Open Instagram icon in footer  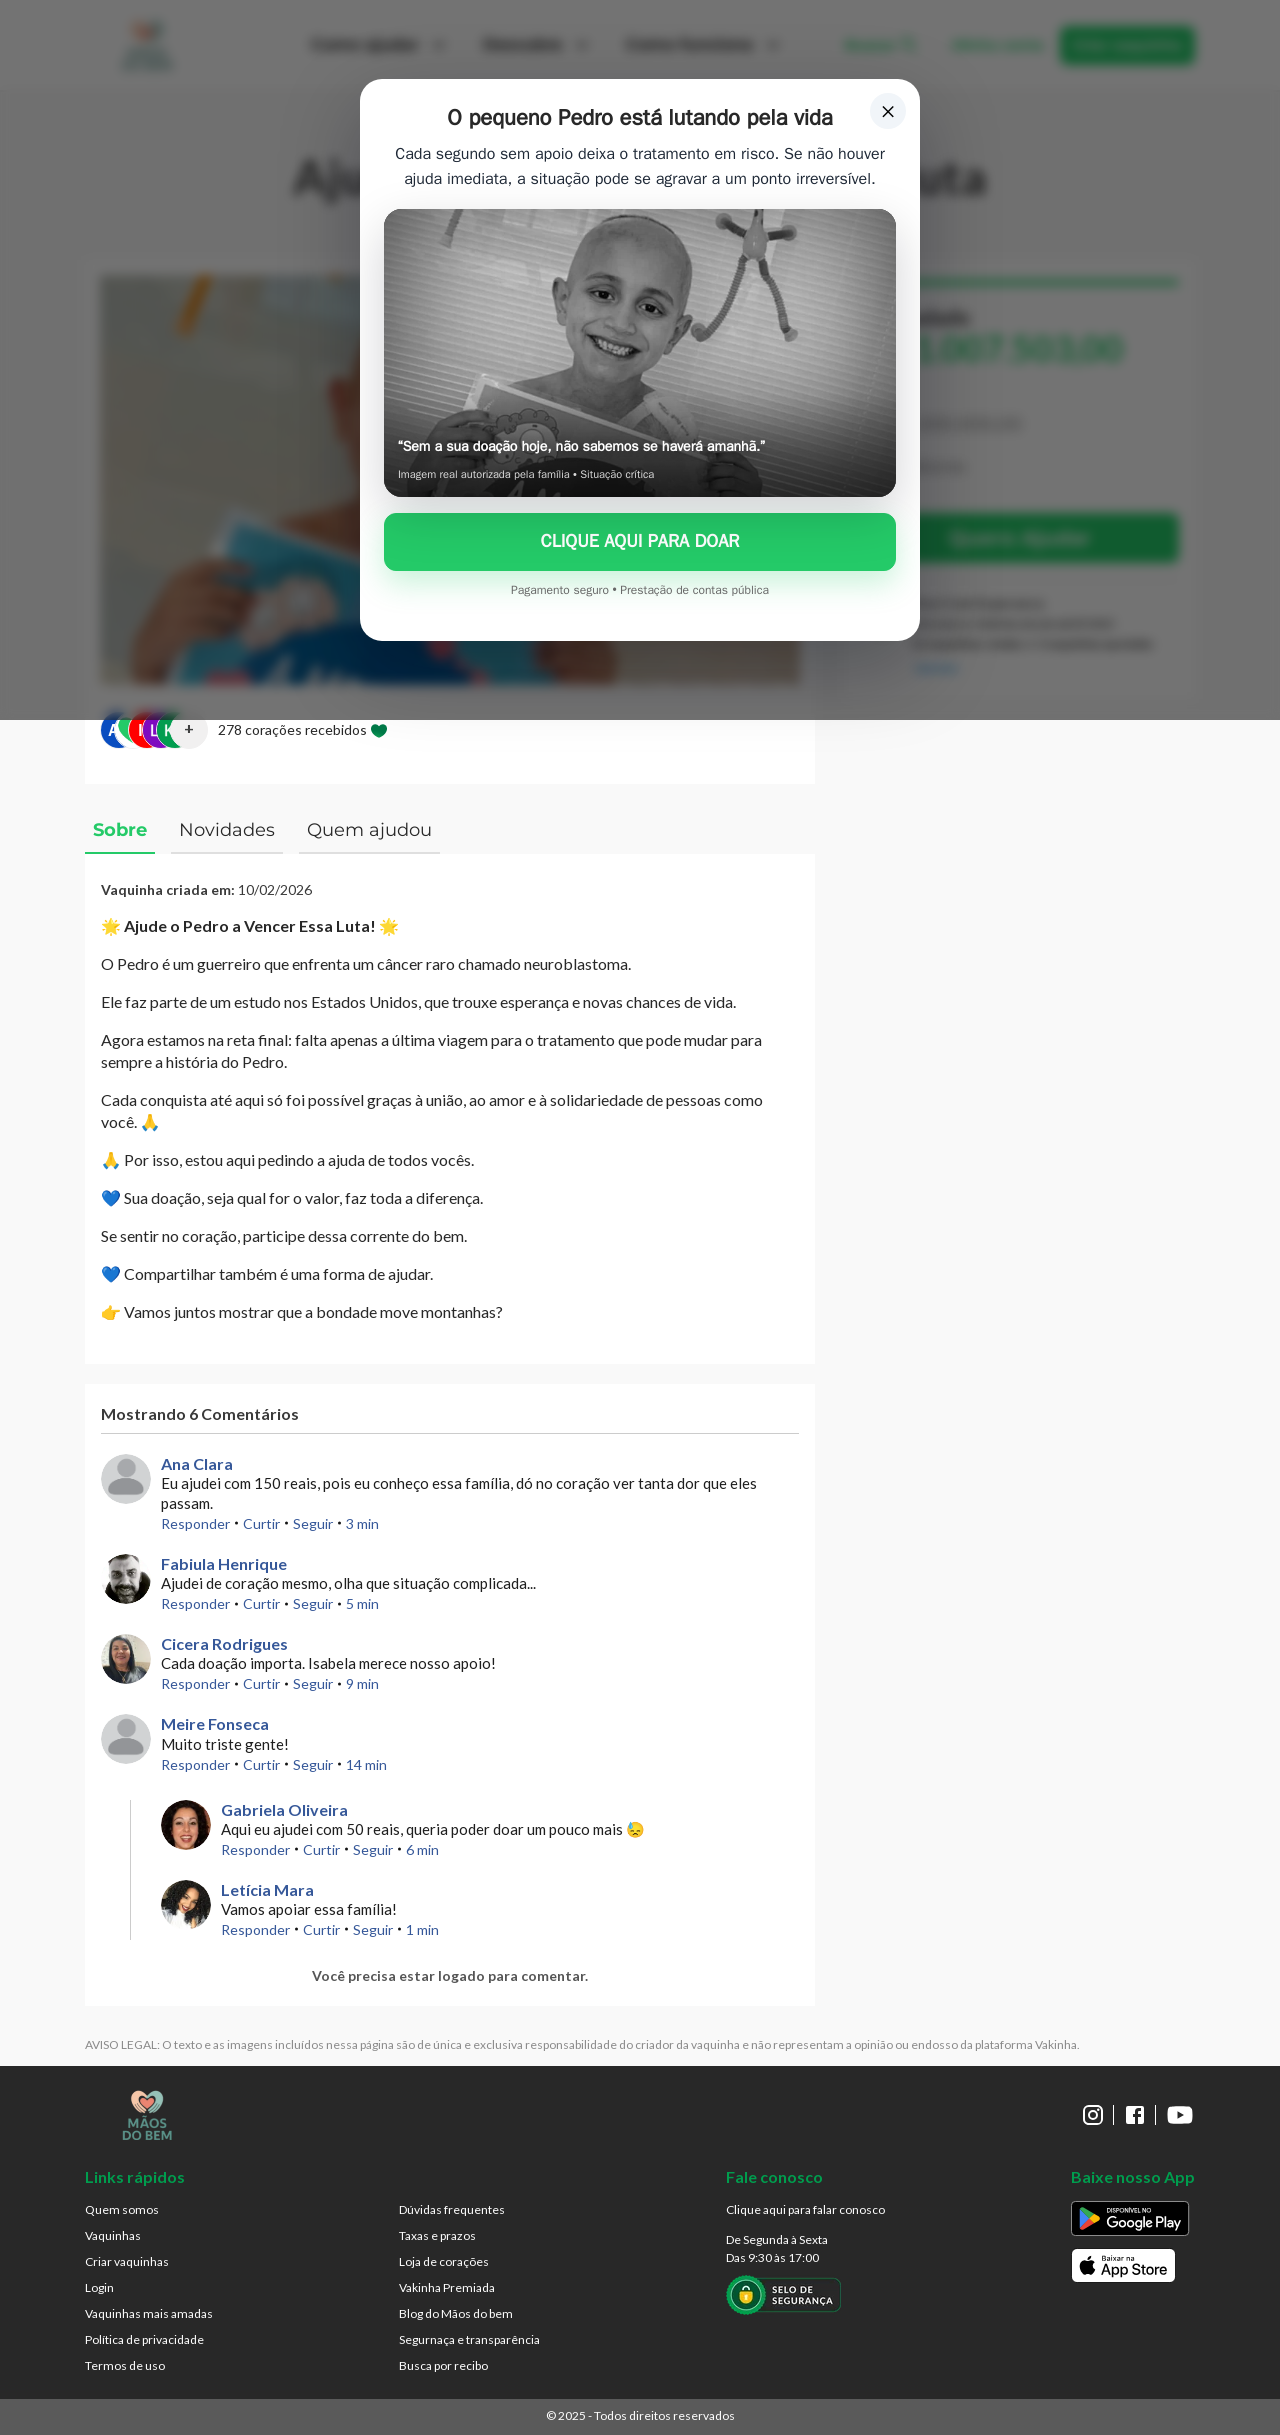click(1093, 2115)
